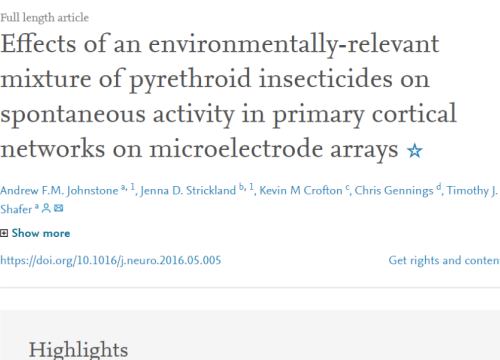Click the star footnote icon after title
The width and height of the screenshot is (500, 360).
point(415,151)
